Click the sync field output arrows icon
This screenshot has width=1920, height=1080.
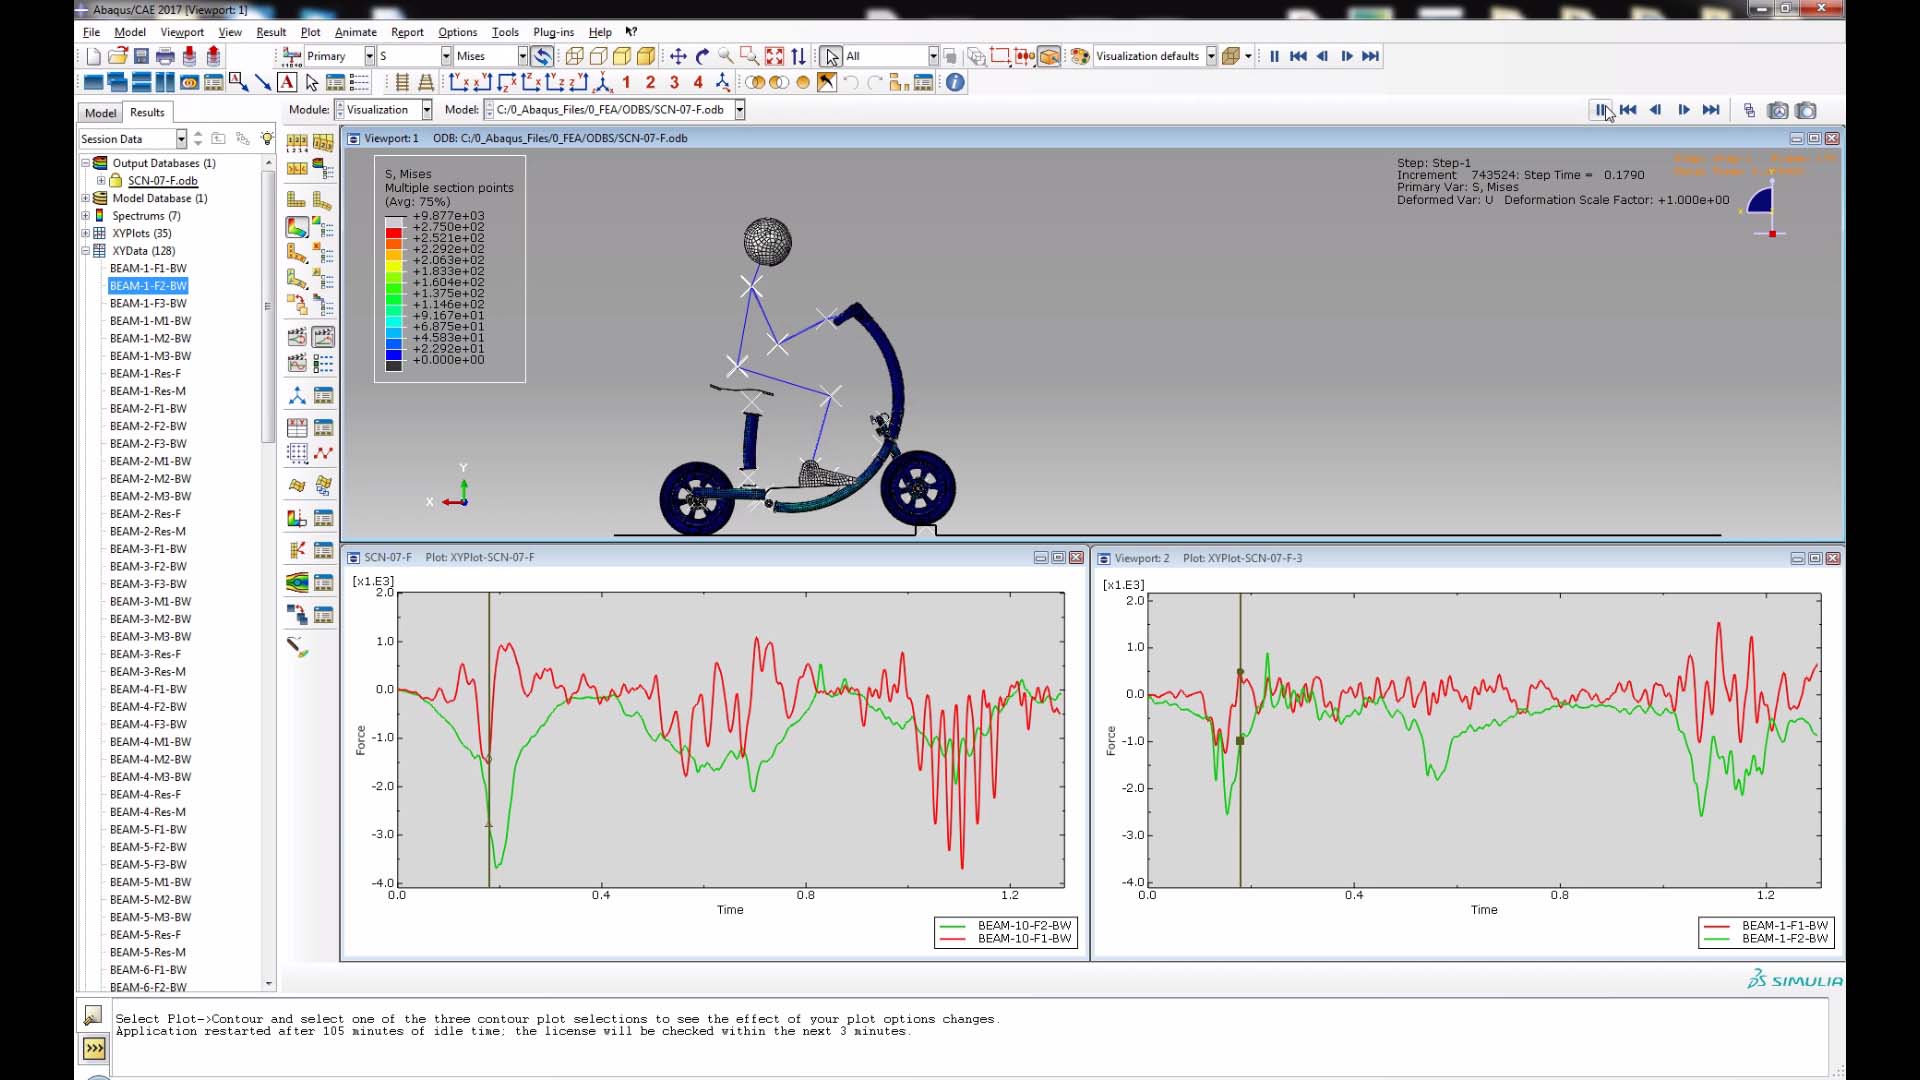[542, 57]
